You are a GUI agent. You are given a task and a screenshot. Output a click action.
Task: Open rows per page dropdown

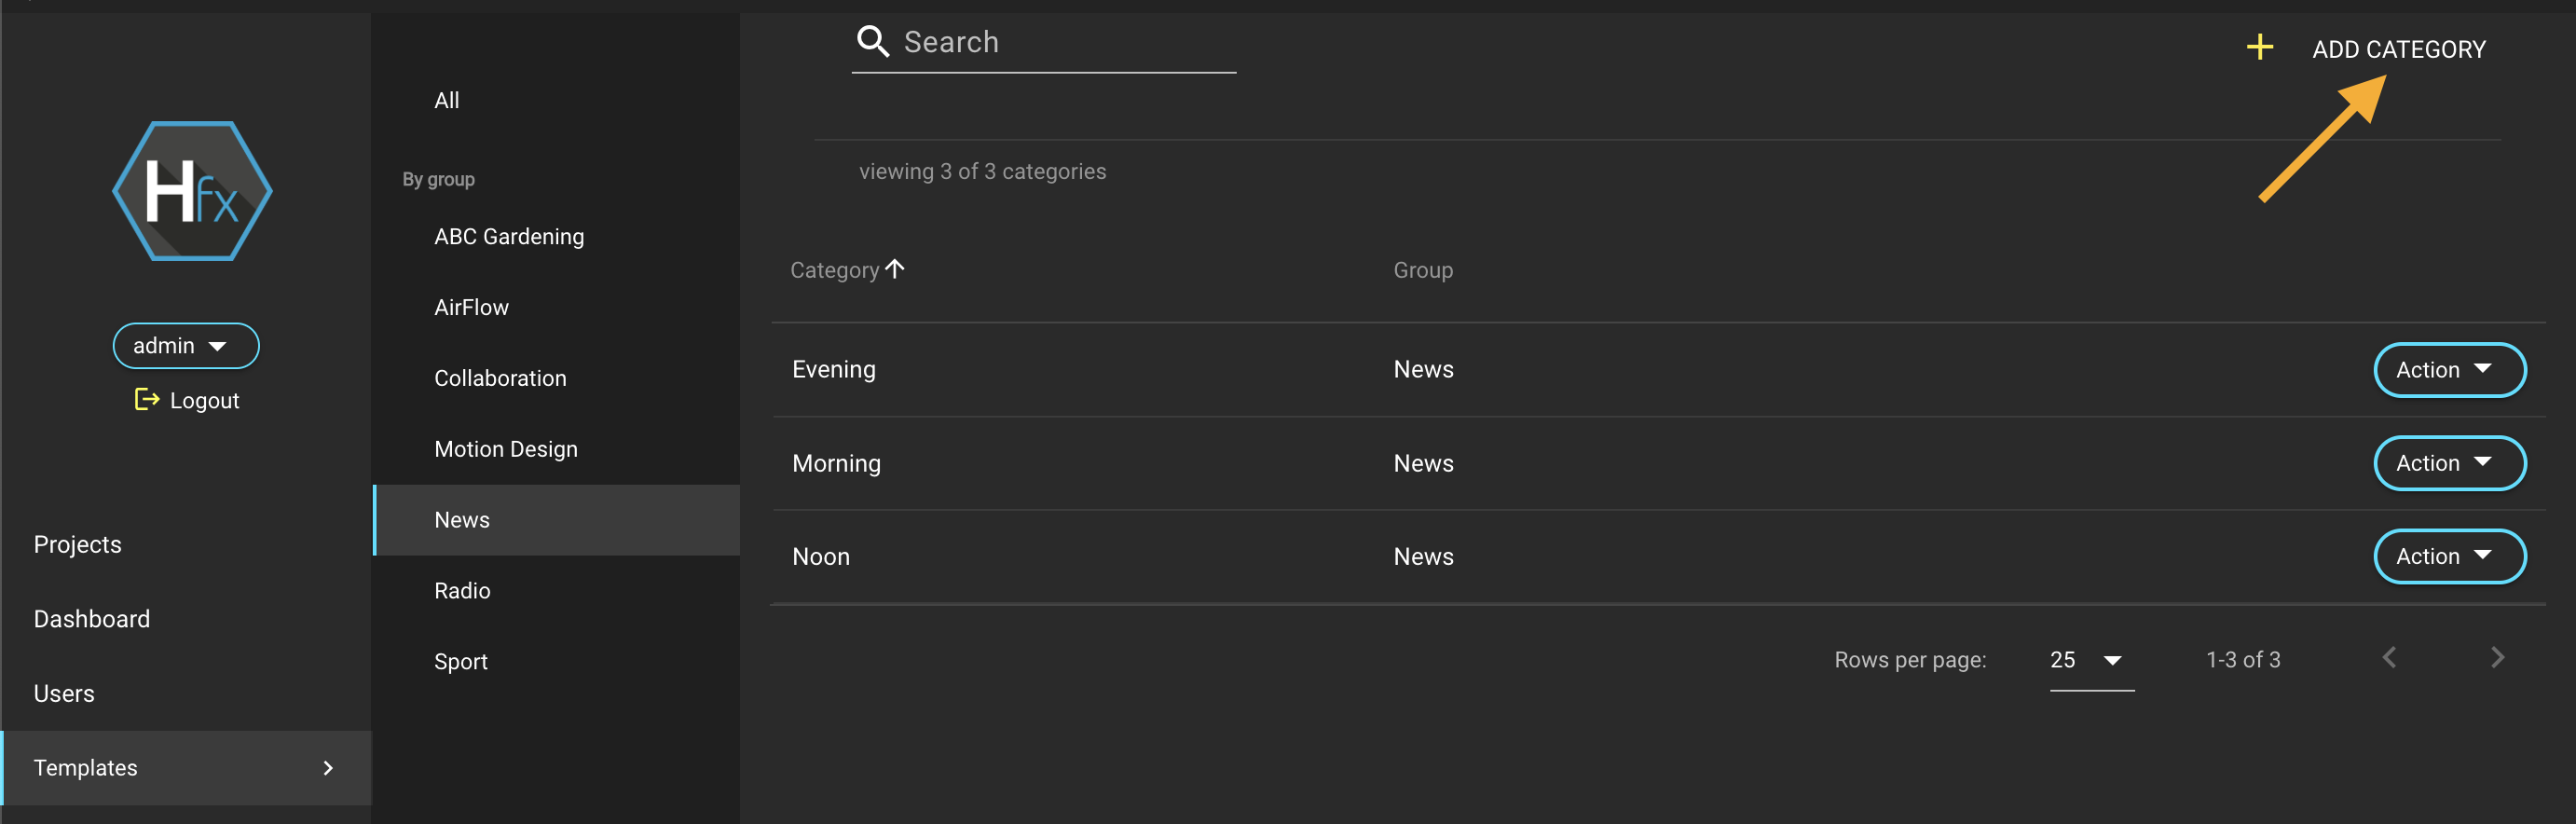[x=2090, y=660]
